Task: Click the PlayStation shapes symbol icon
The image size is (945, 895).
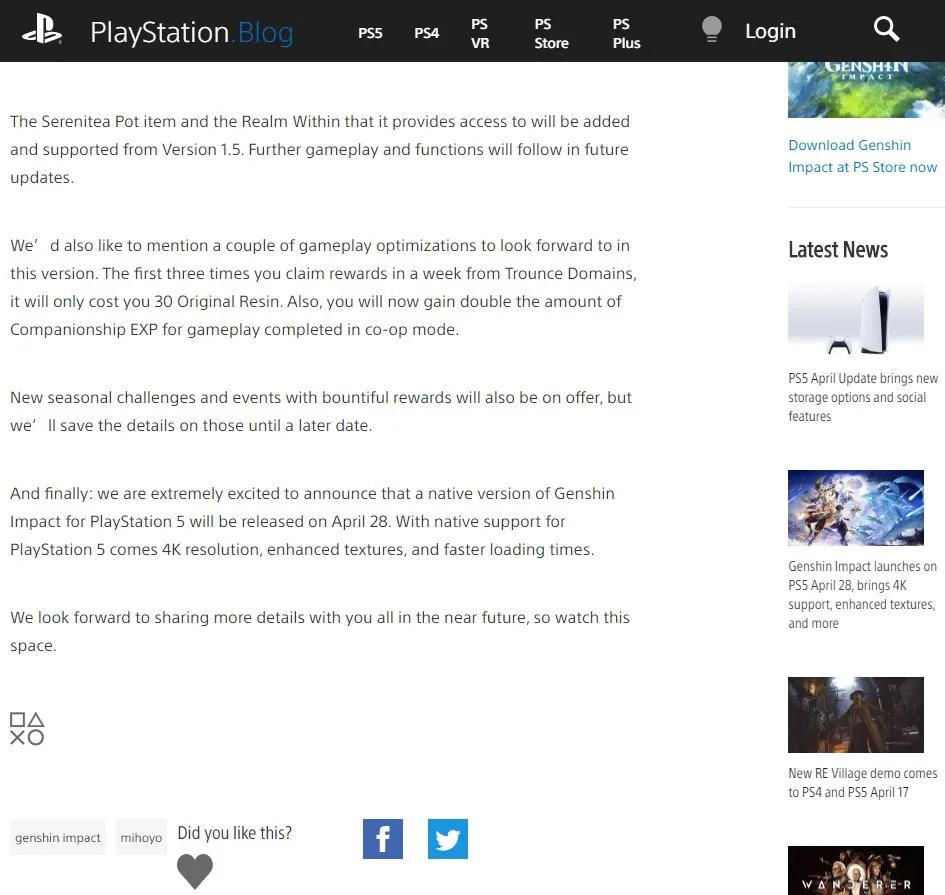Action: point(27,729)
